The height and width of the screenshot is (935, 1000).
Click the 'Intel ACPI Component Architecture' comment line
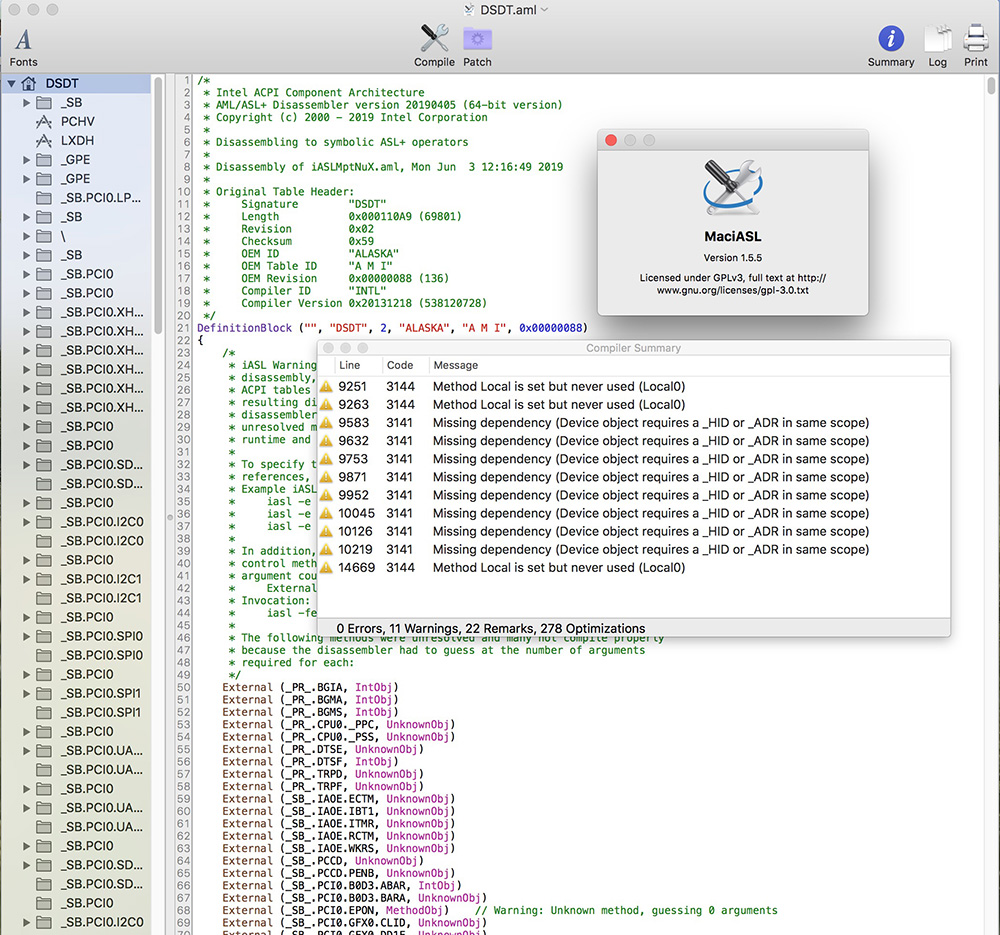(320, 92)
